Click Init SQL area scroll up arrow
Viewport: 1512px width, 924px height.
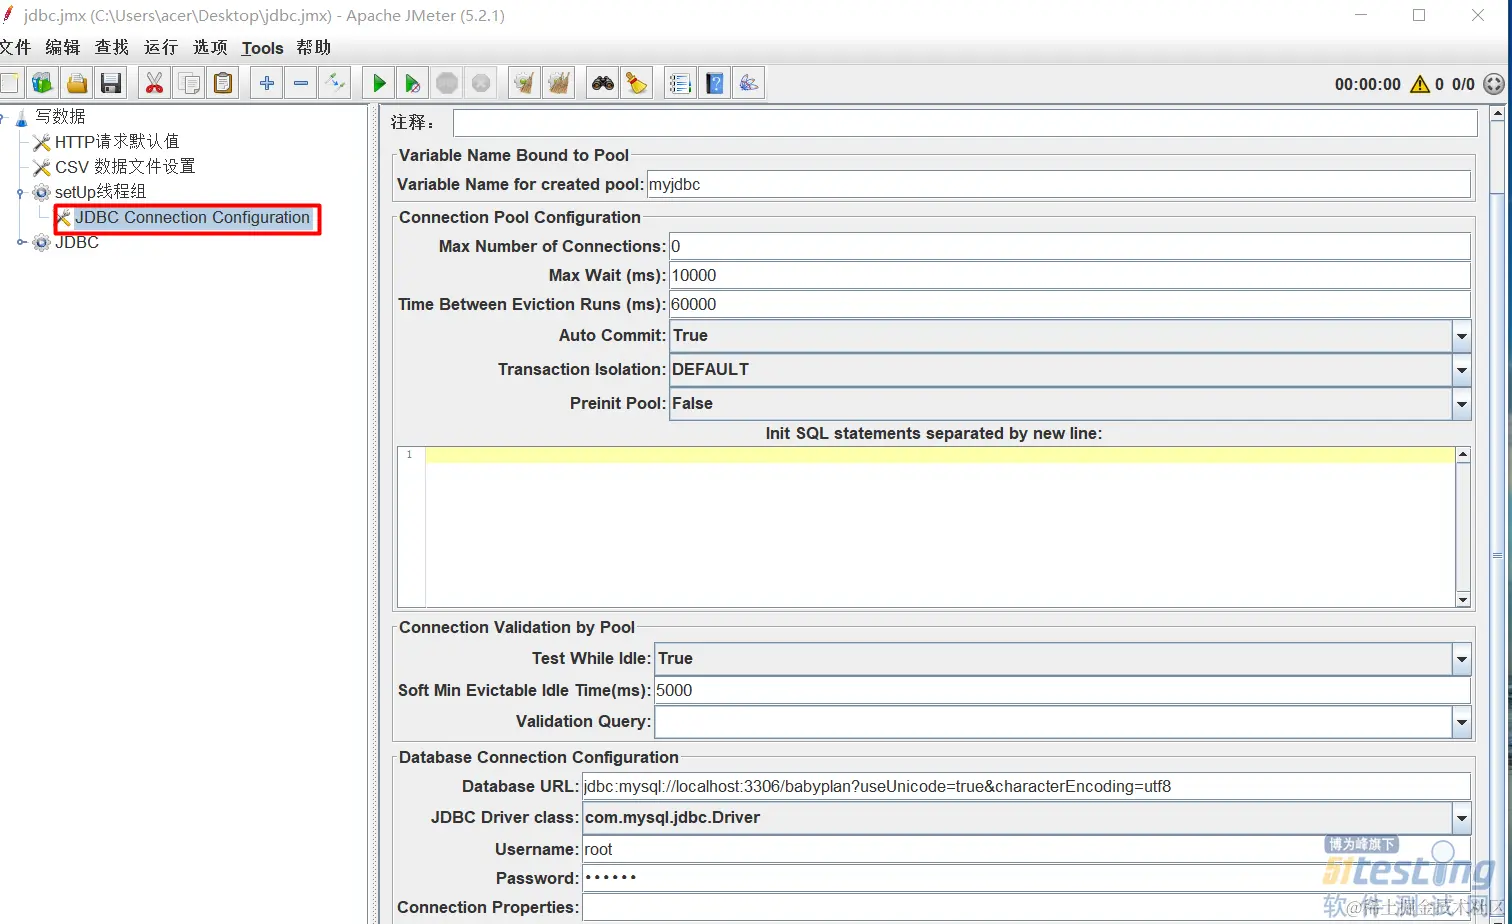point(1463,455)
